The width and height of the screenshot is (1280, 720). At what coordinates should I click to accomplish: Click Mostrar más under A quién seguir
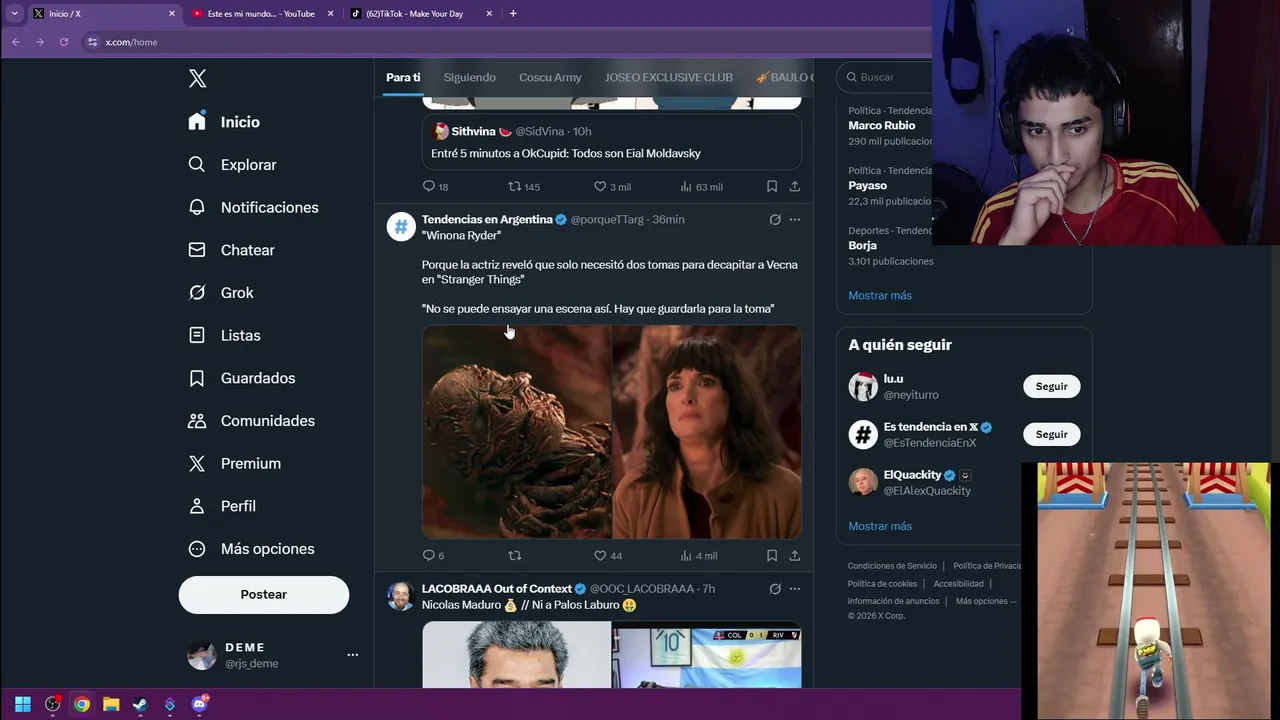click(880, 526)
